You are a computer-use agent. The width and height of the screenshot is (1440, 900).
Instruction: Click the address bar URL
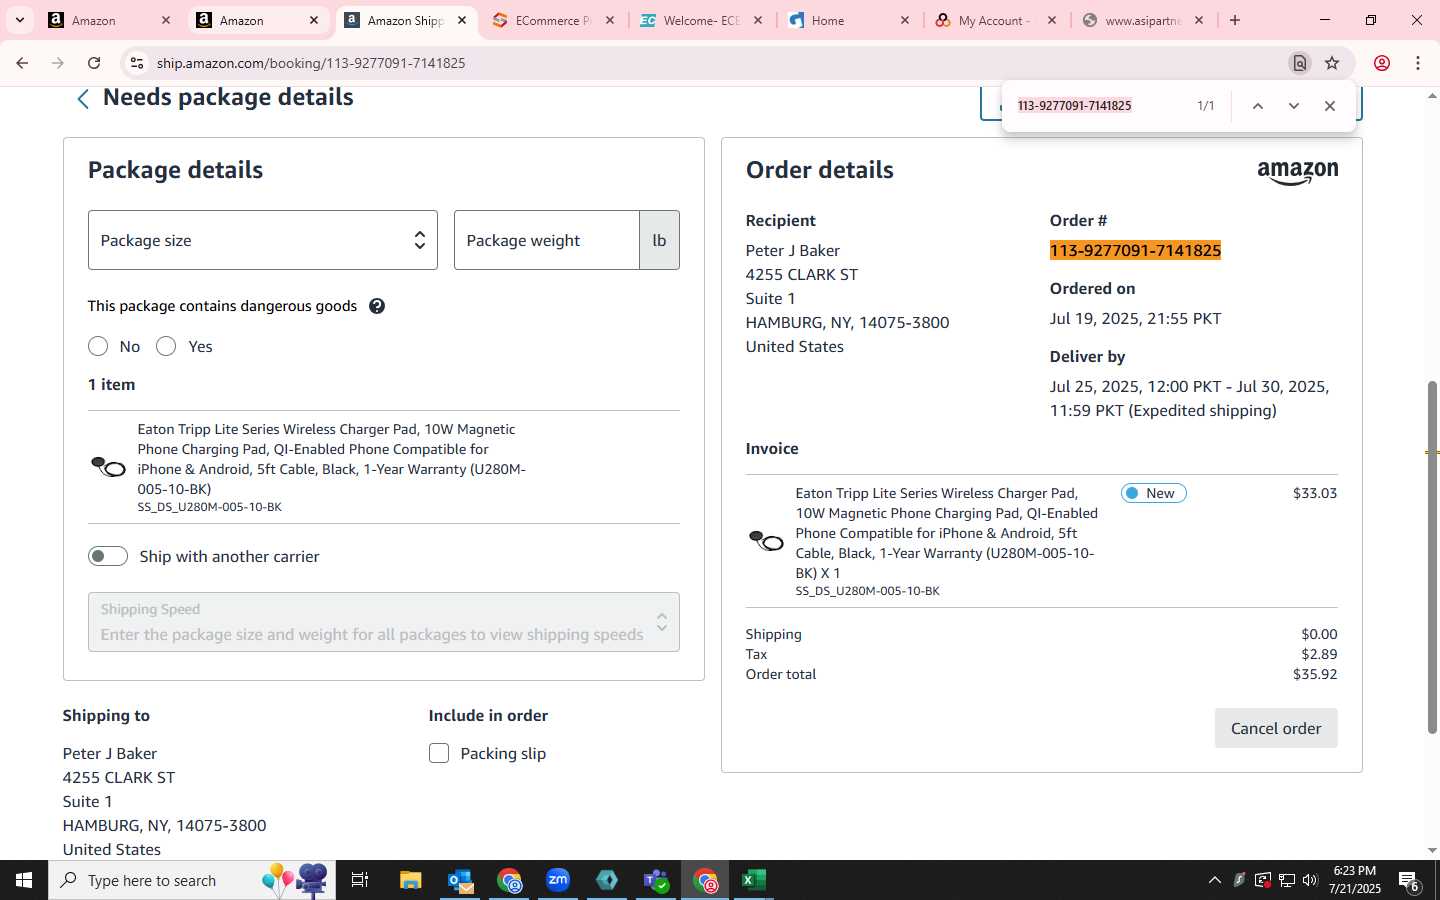(311, 63)
